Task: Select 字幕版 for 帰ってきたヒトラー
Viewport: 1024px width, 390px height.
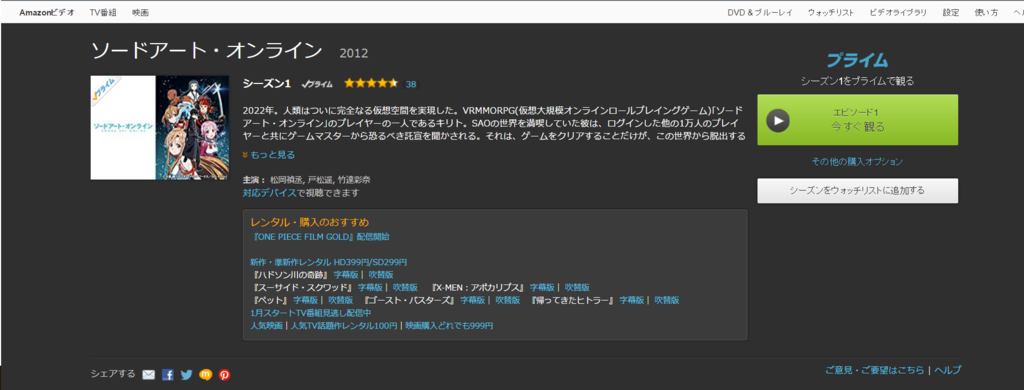Action: [x=632, y=300]
